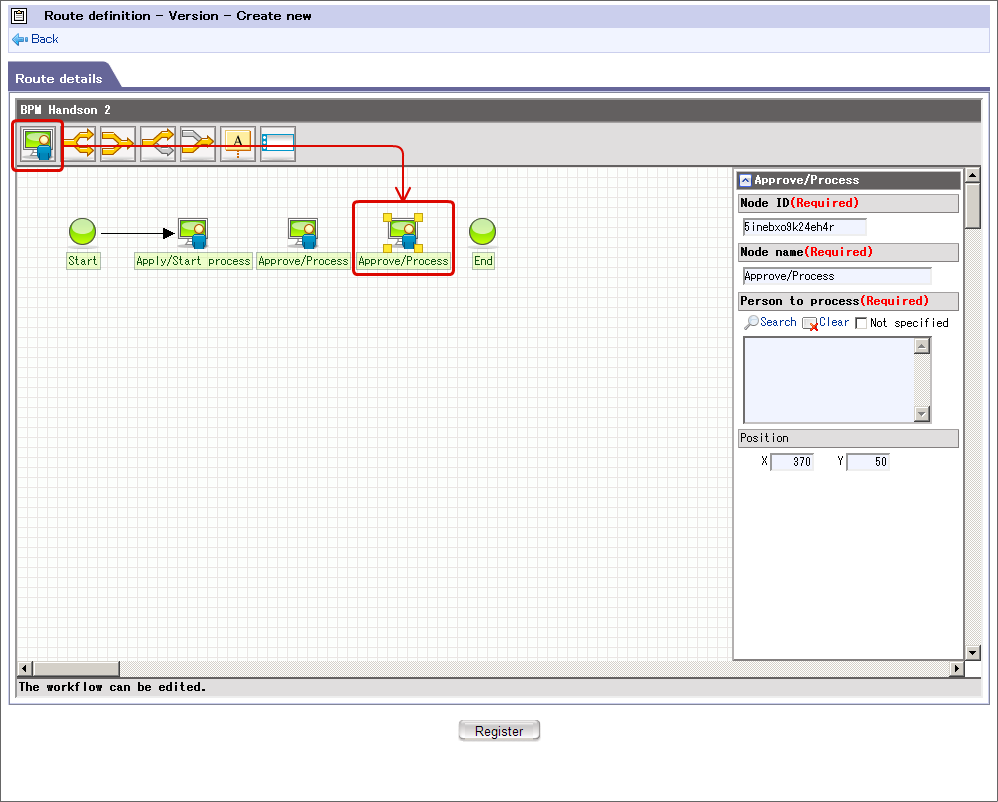Viewport: 998px width, 802px height.
Task: Click the Clear link for person to process
Action: tap(834, 322)
